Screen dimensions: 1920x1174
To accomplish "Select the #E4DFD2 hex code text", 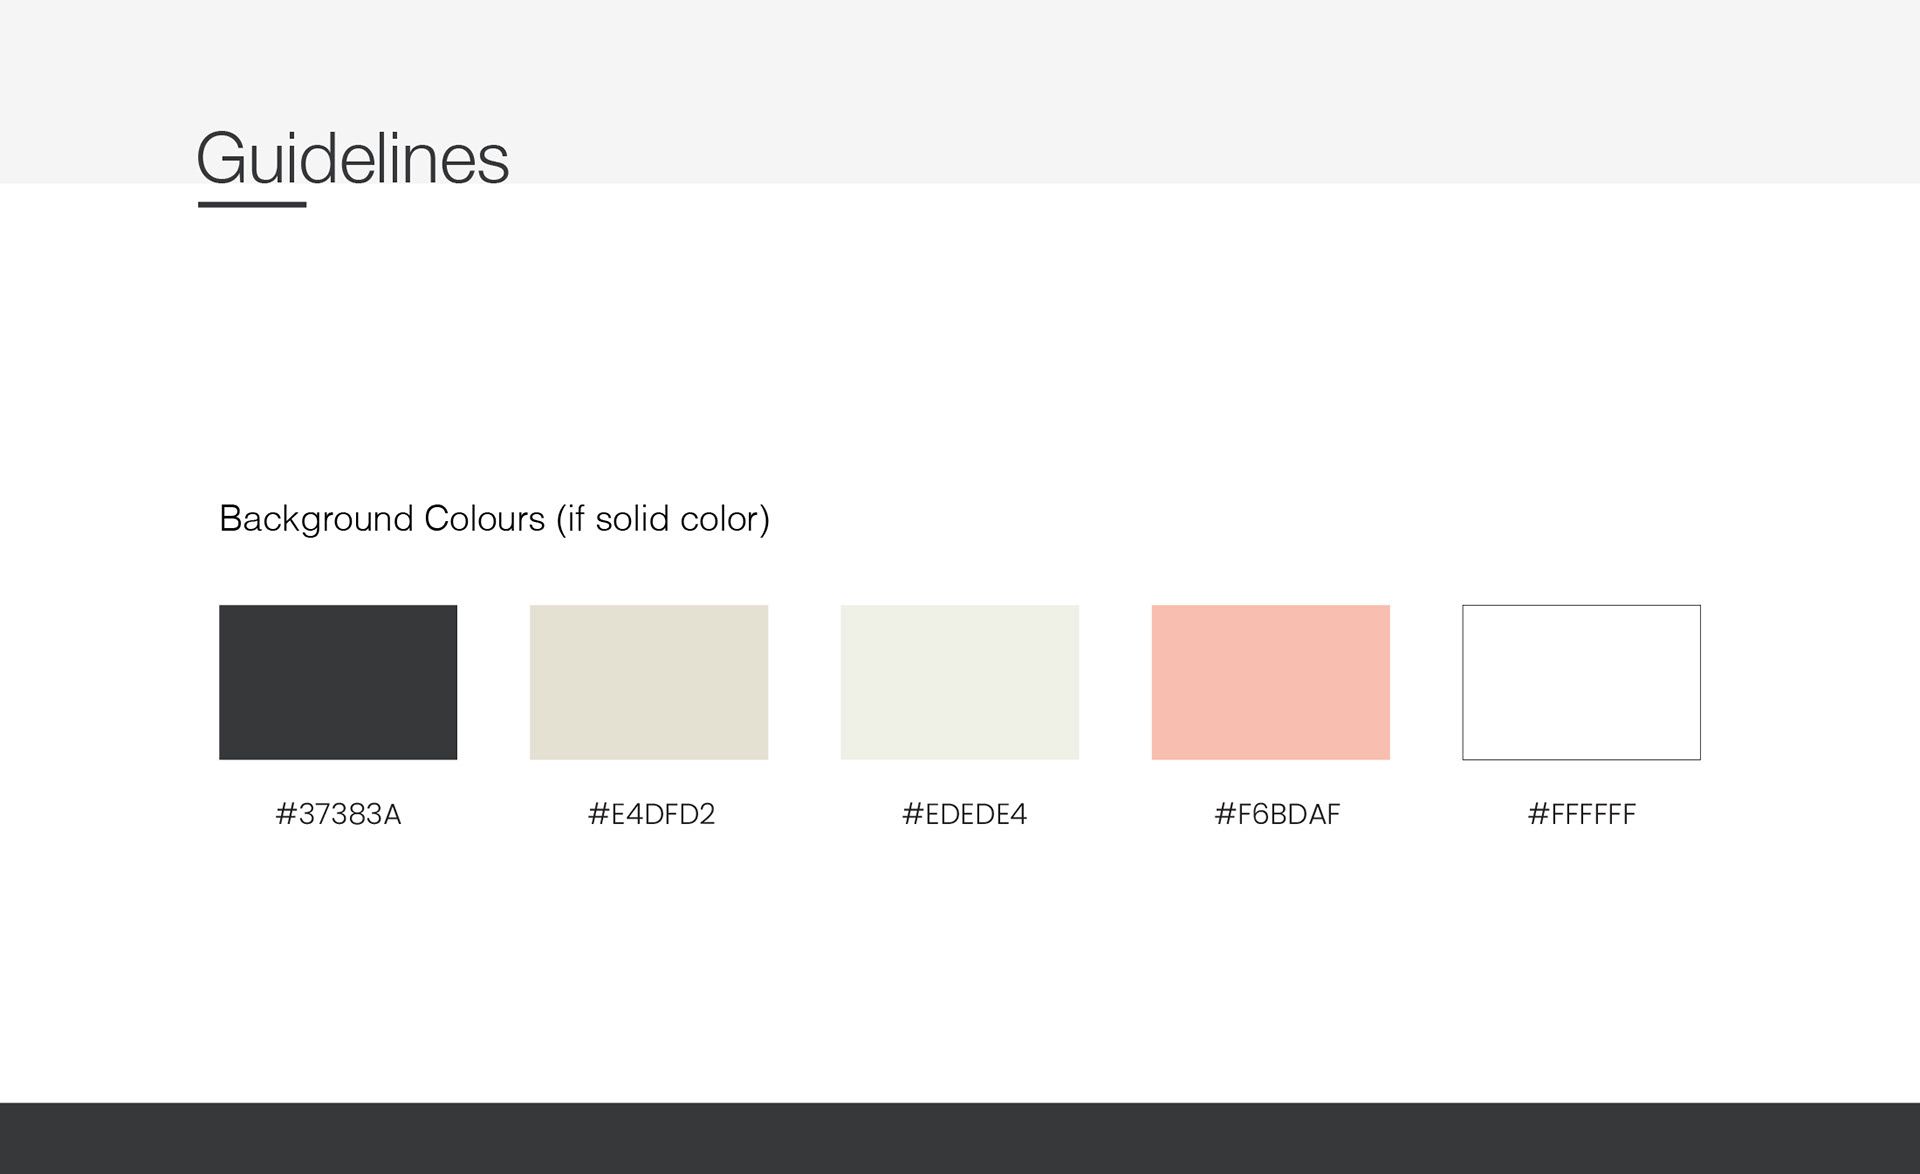I will click(651, 814).
